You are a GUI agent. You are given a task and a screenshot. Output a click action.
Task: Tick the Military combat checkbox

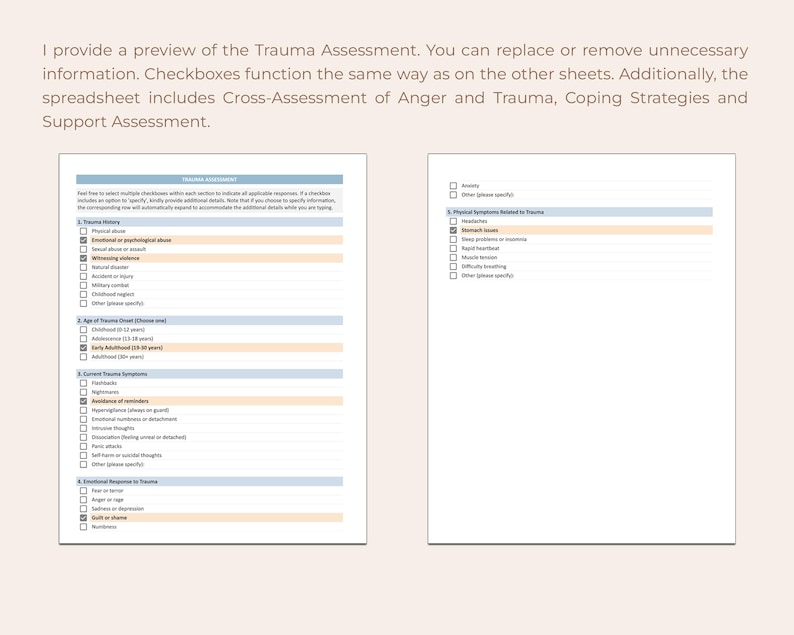click(x=84, y=285)
